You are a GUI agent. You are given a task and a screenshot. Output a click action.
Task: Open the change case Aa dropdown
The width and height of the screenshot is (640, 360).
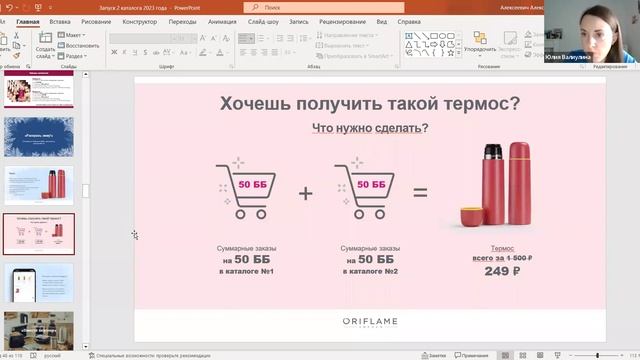point(184,52)
